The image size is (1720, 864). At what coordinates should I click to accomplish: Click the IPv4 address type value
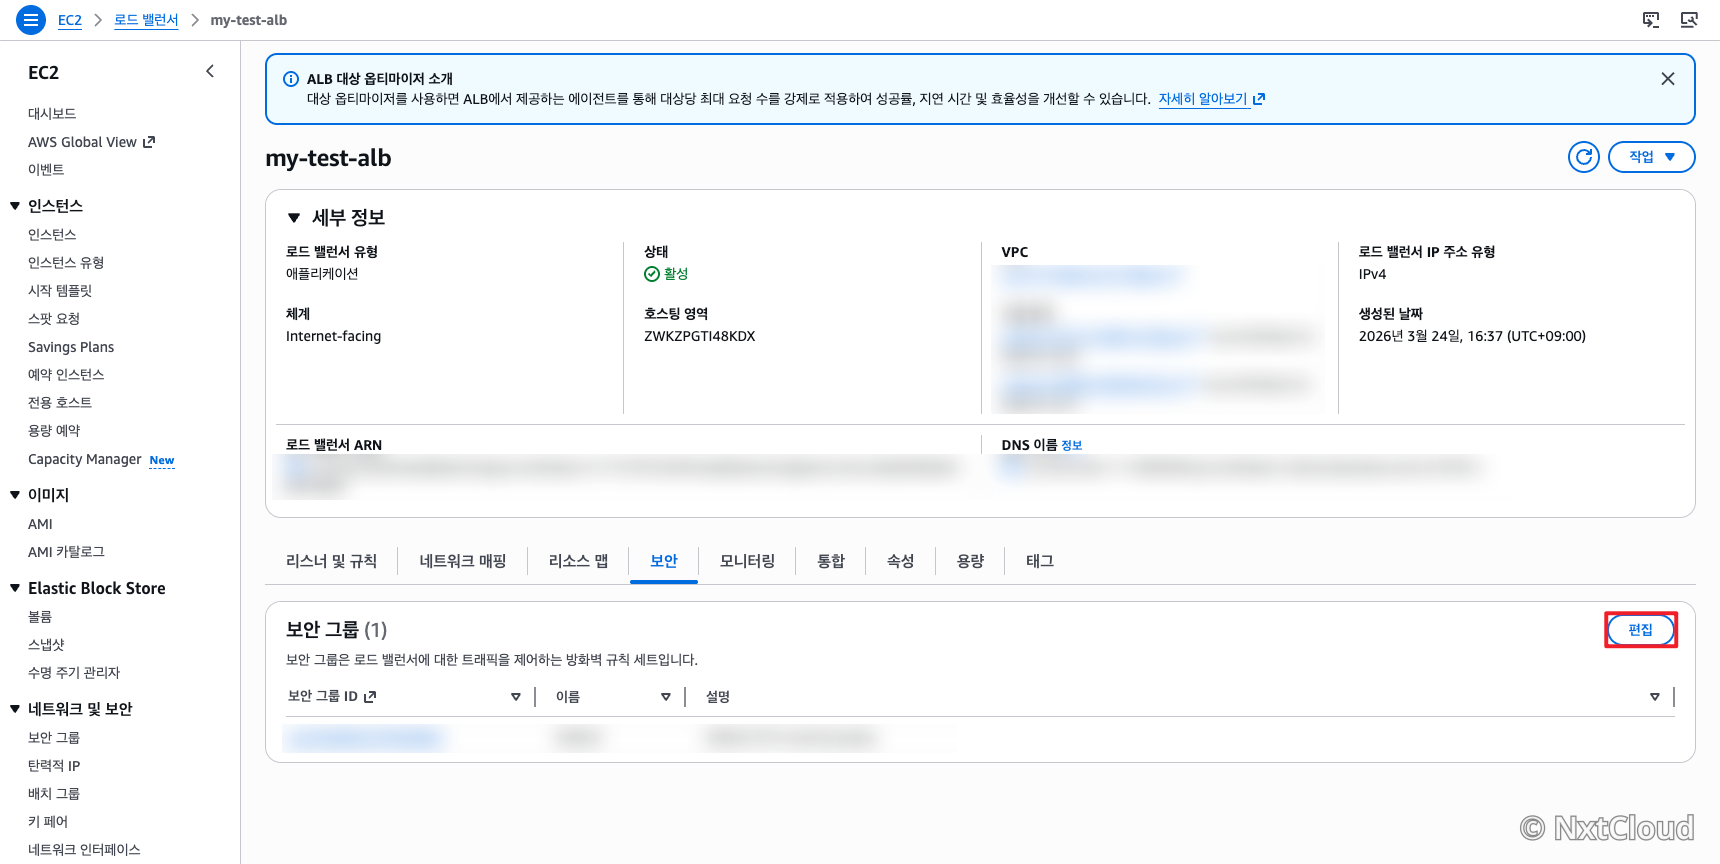1372,274
